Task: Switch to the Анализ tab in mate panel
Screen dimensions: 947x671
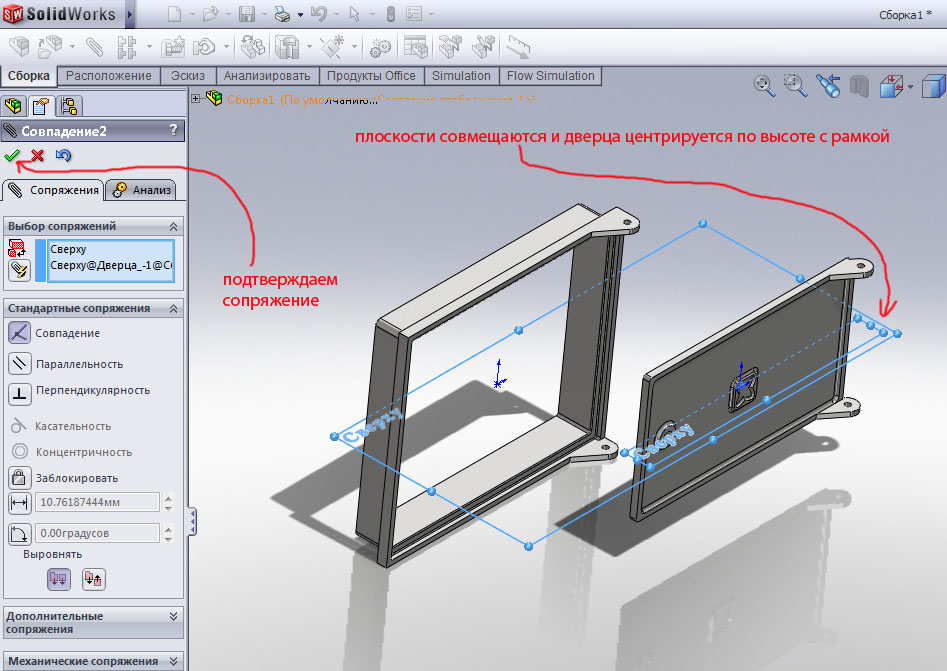Action: coord(142,190)
